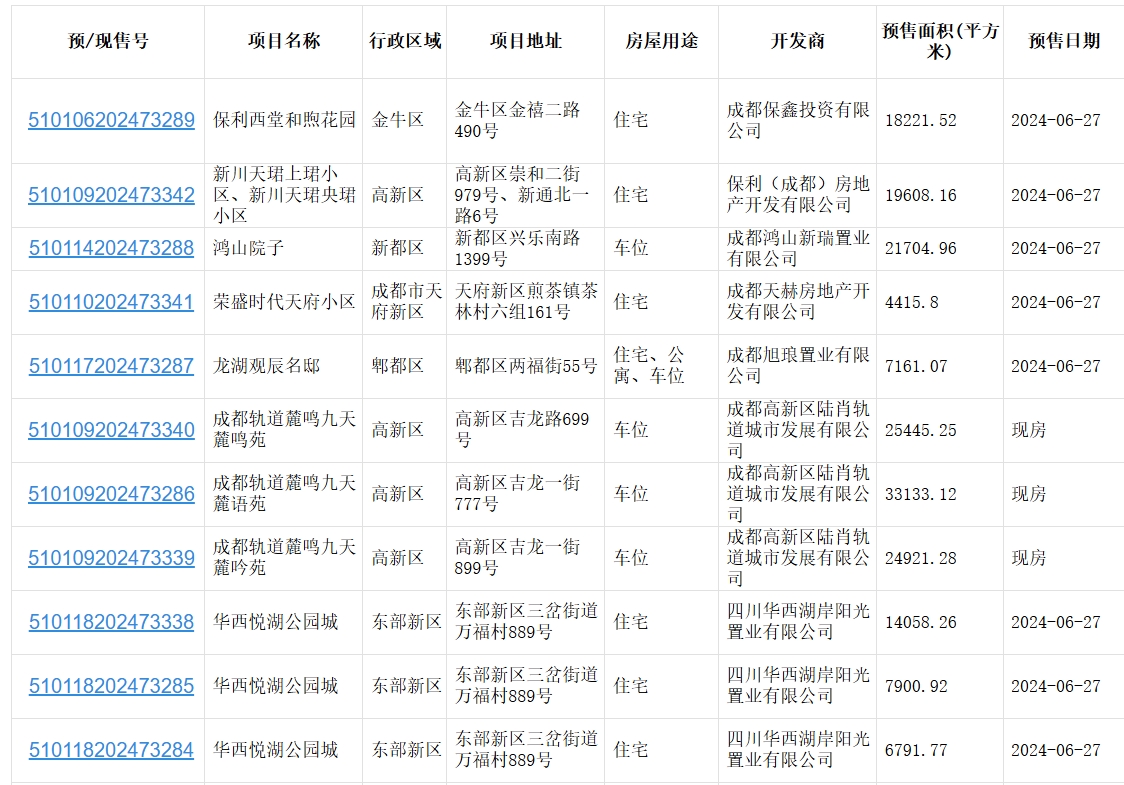Viewport: 1124px width, 785px height.
Task: Click the 房屋用途 column header
Action: 662,41
